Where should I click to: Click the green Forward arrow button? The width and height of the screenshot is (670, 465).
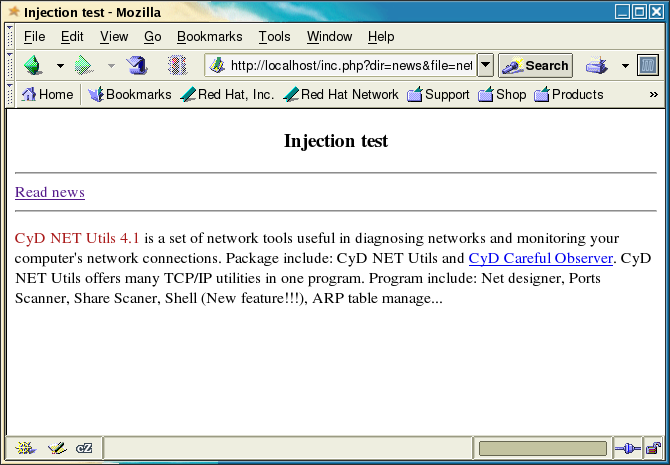point(84,65)
